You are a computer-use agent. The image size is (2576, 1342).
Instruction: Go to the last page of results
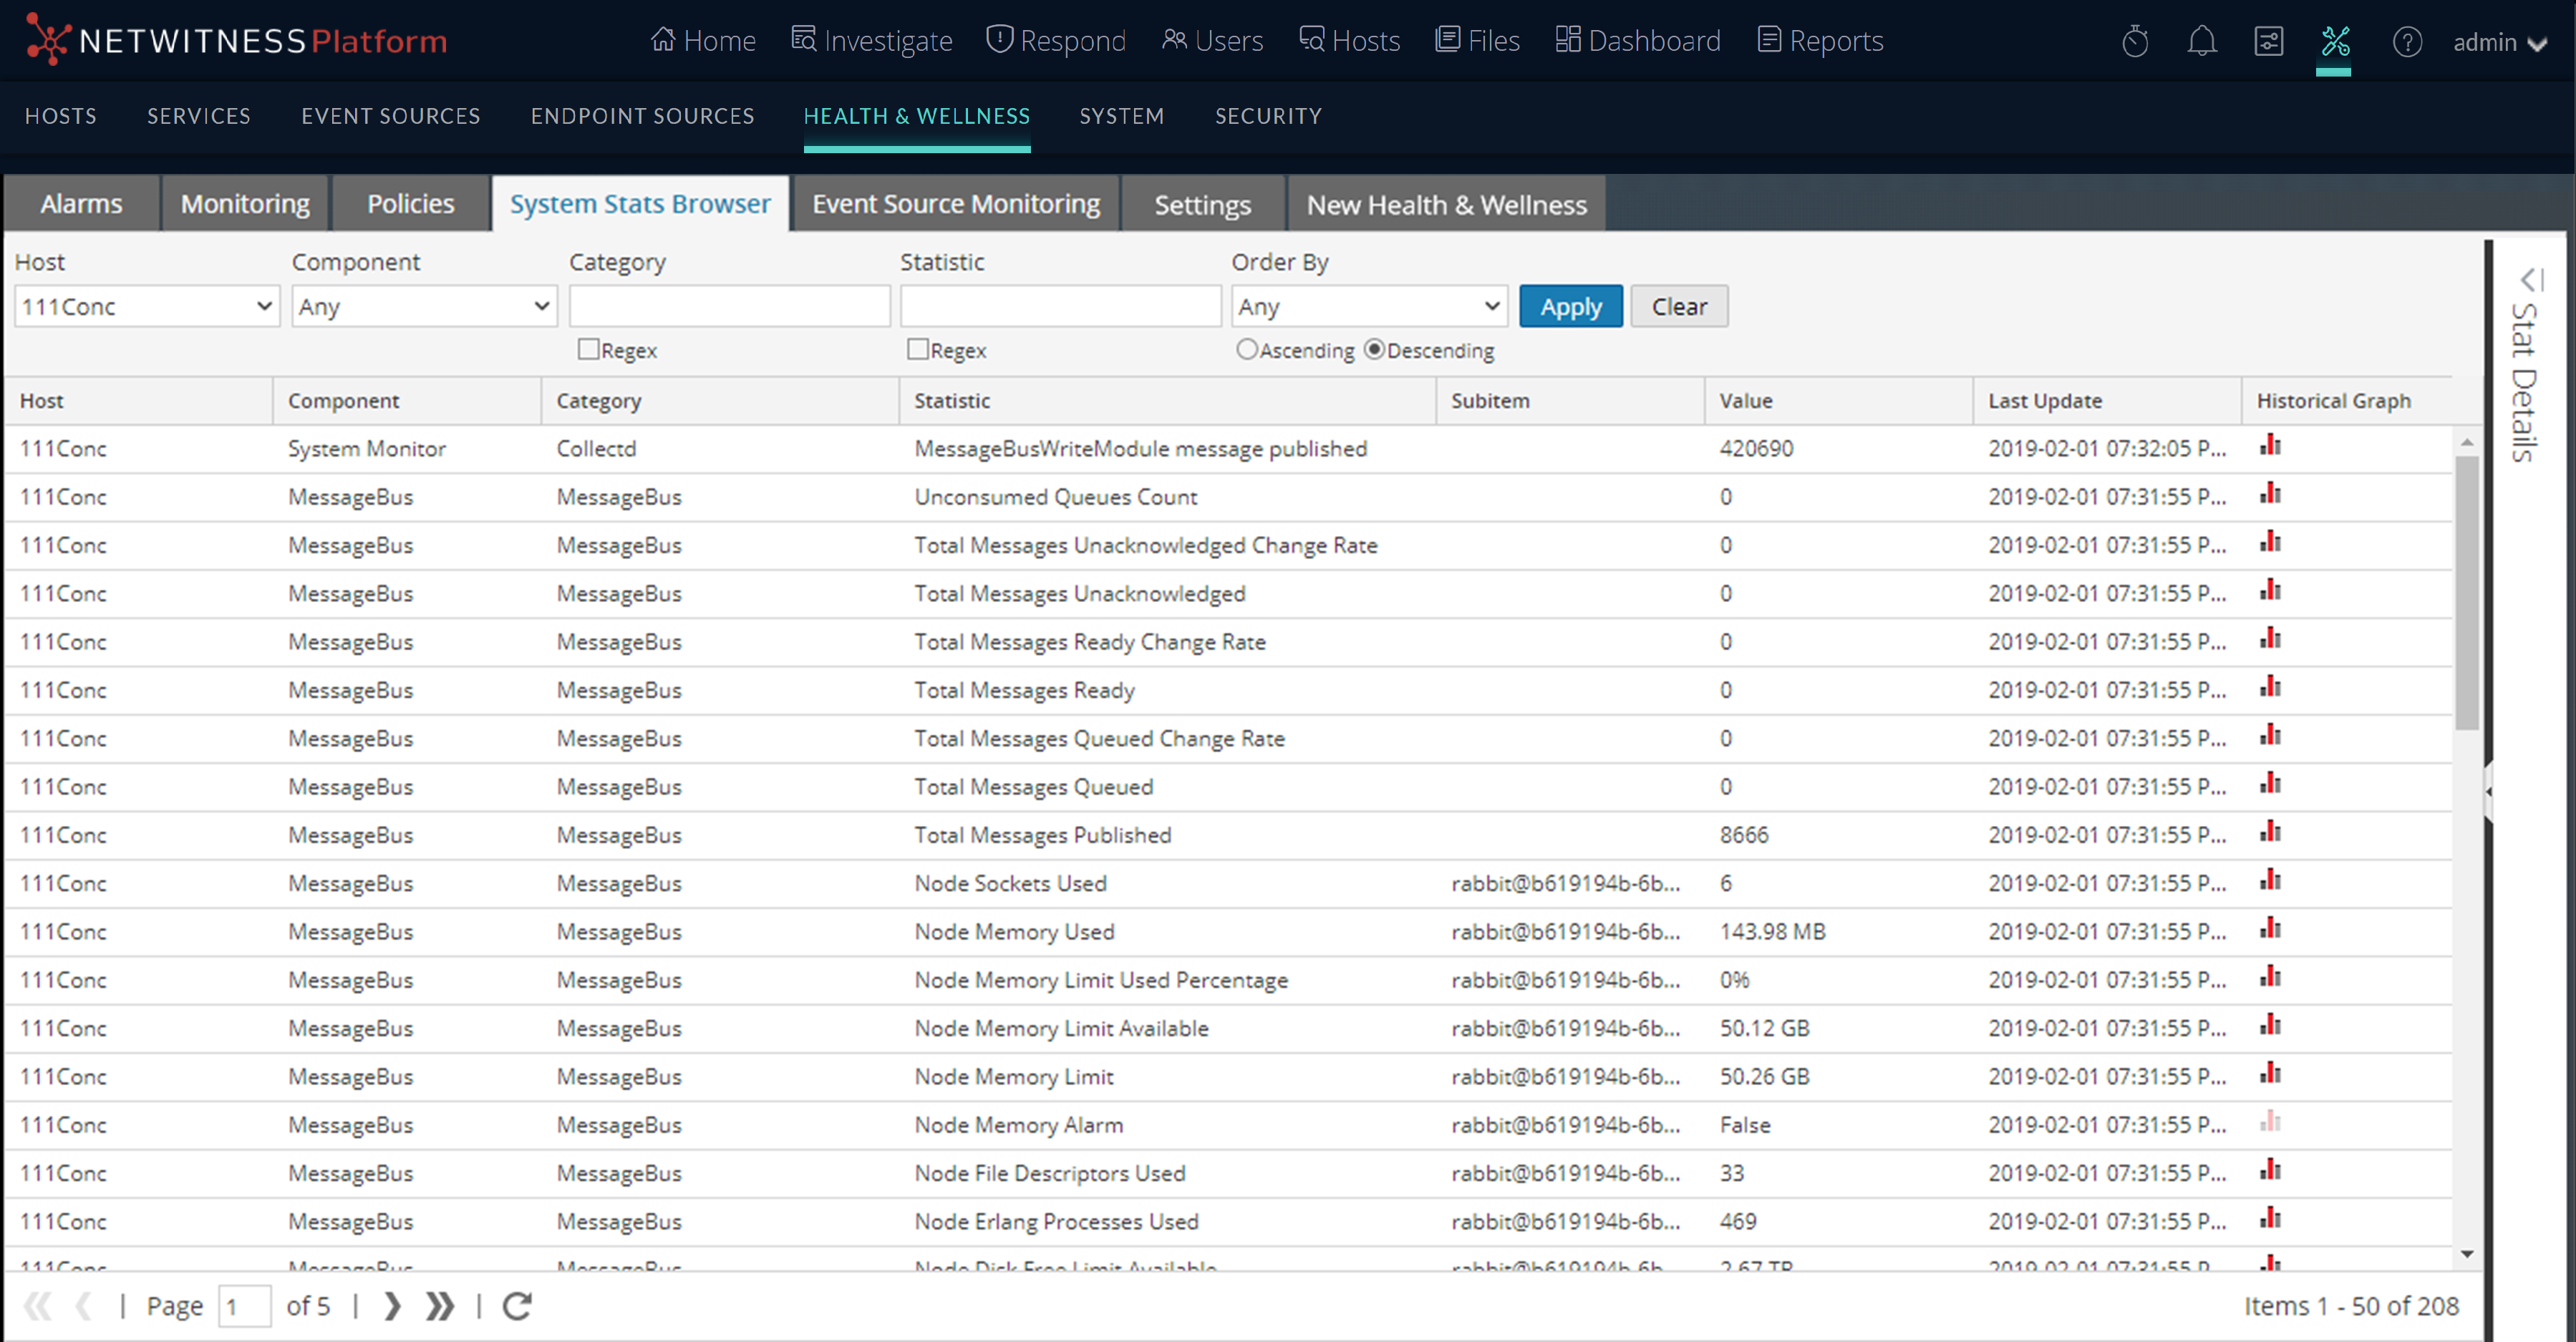pyautogui.click(x=440, y=1305)
